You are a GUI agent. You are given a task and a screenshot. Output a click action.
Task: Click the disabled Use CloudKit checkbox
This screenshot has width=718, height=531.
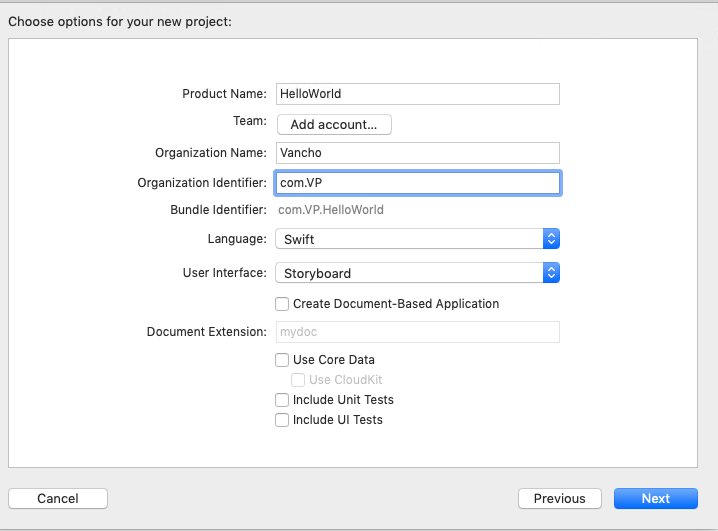tap(298, 380)
